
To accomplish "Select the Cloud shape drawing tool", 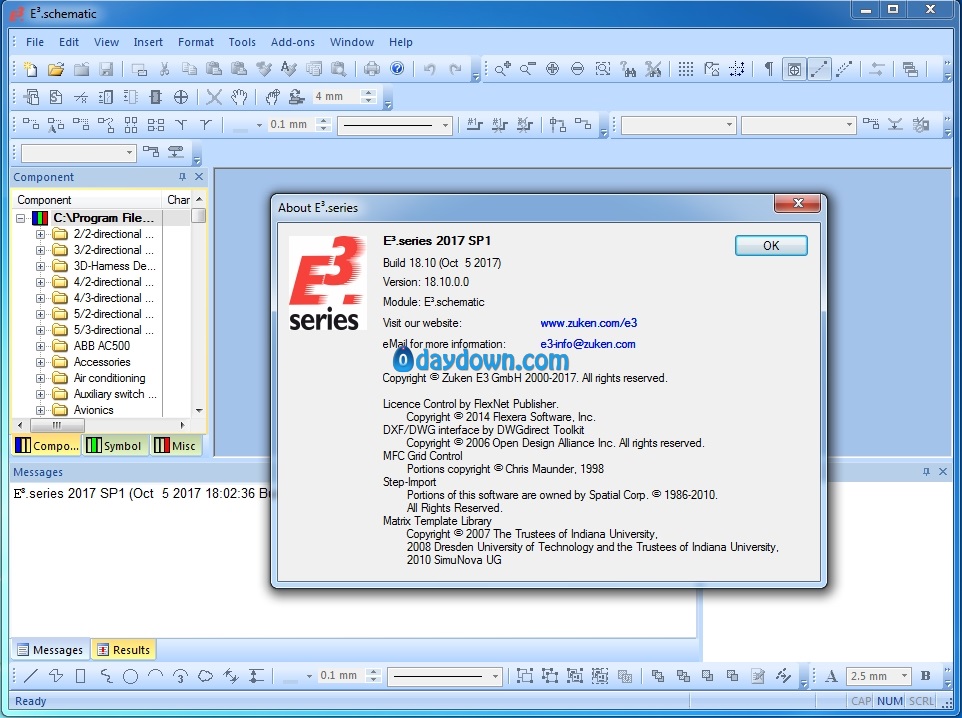I will 206,676.
